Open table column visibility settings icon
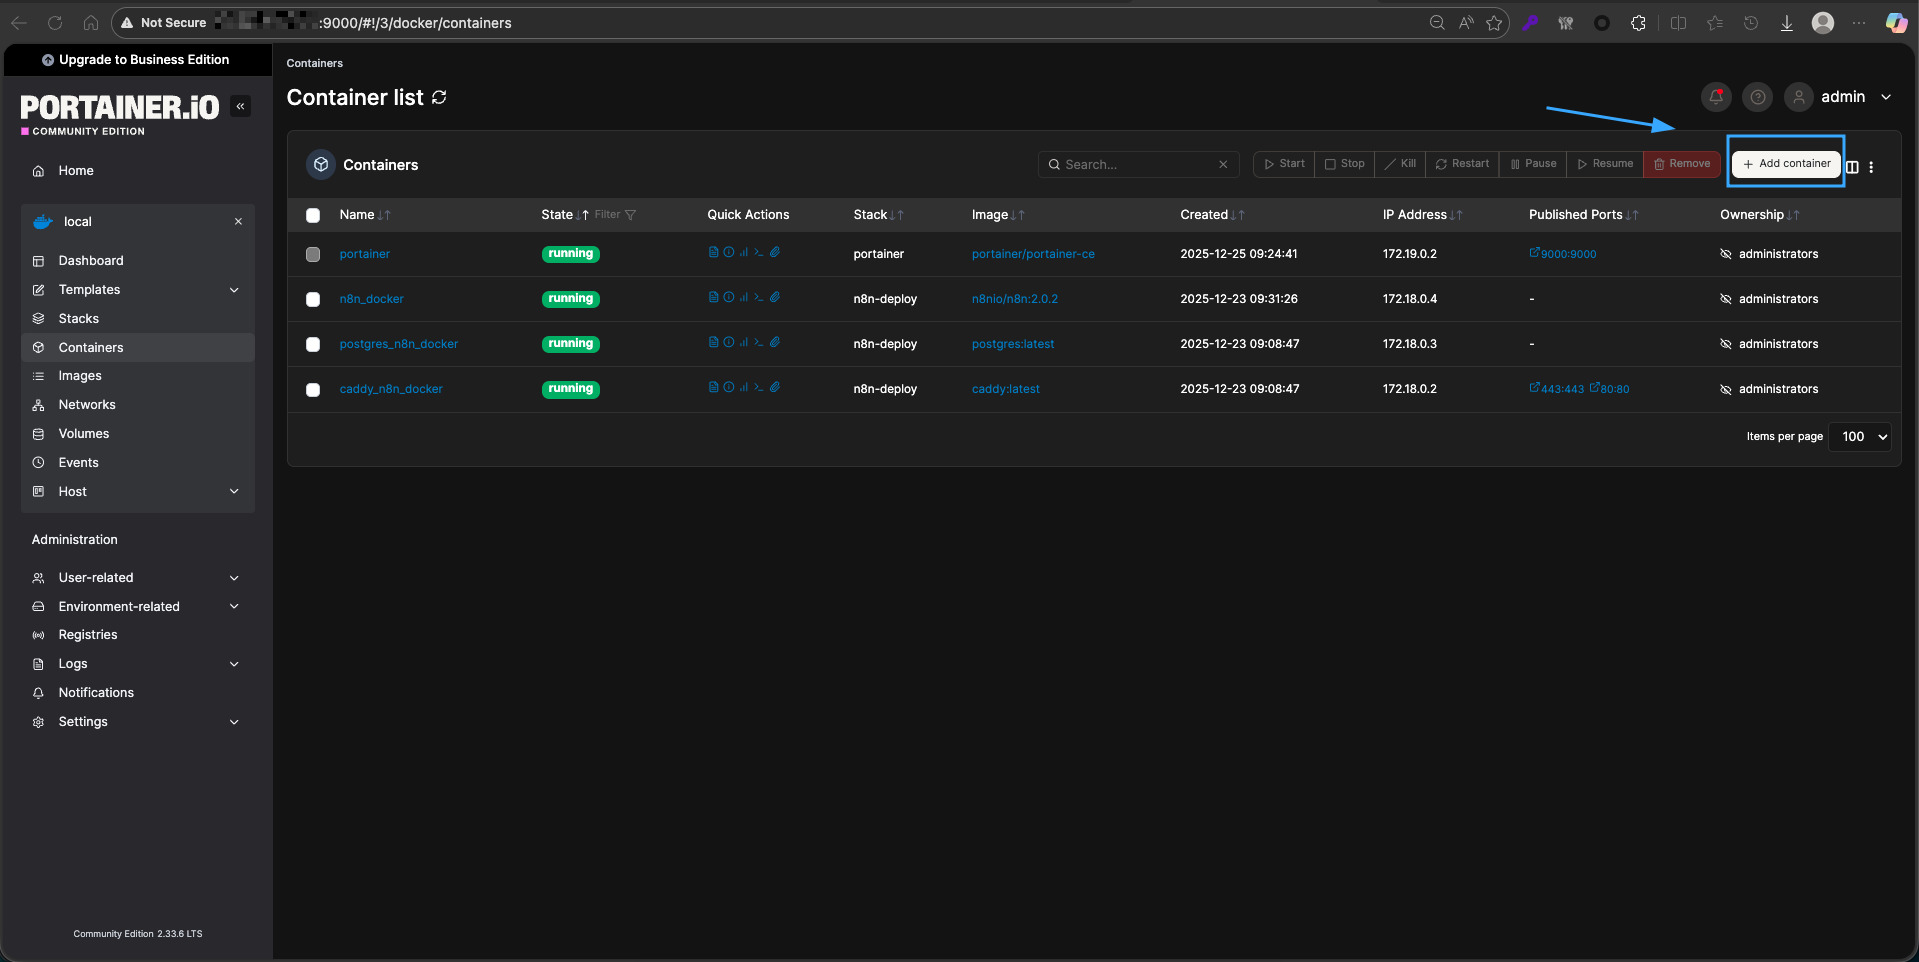Viewport: 1919px width, 962px height. [1852, 167]
